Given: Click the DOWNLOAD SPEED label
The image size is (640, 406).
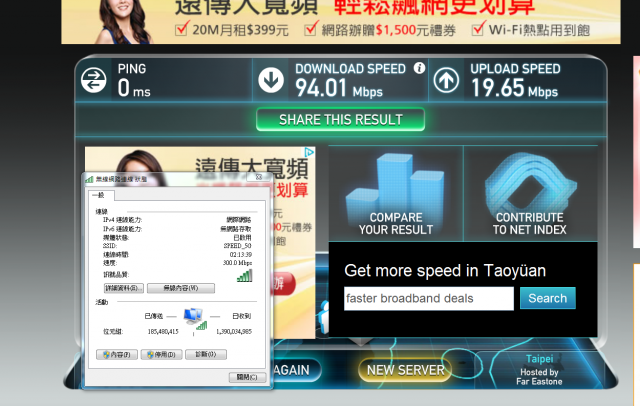Looking at the screenshot, I should [351, 69].
